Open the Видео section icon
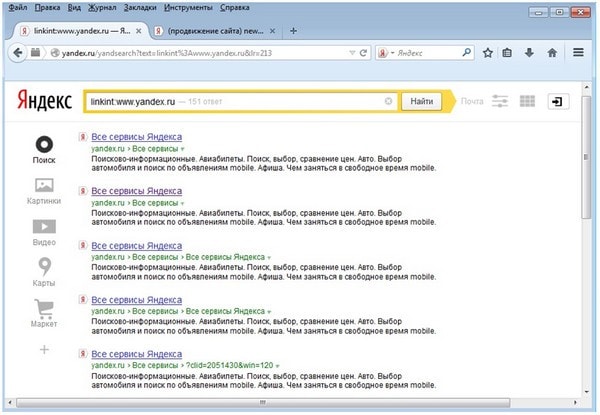This screenshot has width=600, height=415. click(x=44, y=226)
